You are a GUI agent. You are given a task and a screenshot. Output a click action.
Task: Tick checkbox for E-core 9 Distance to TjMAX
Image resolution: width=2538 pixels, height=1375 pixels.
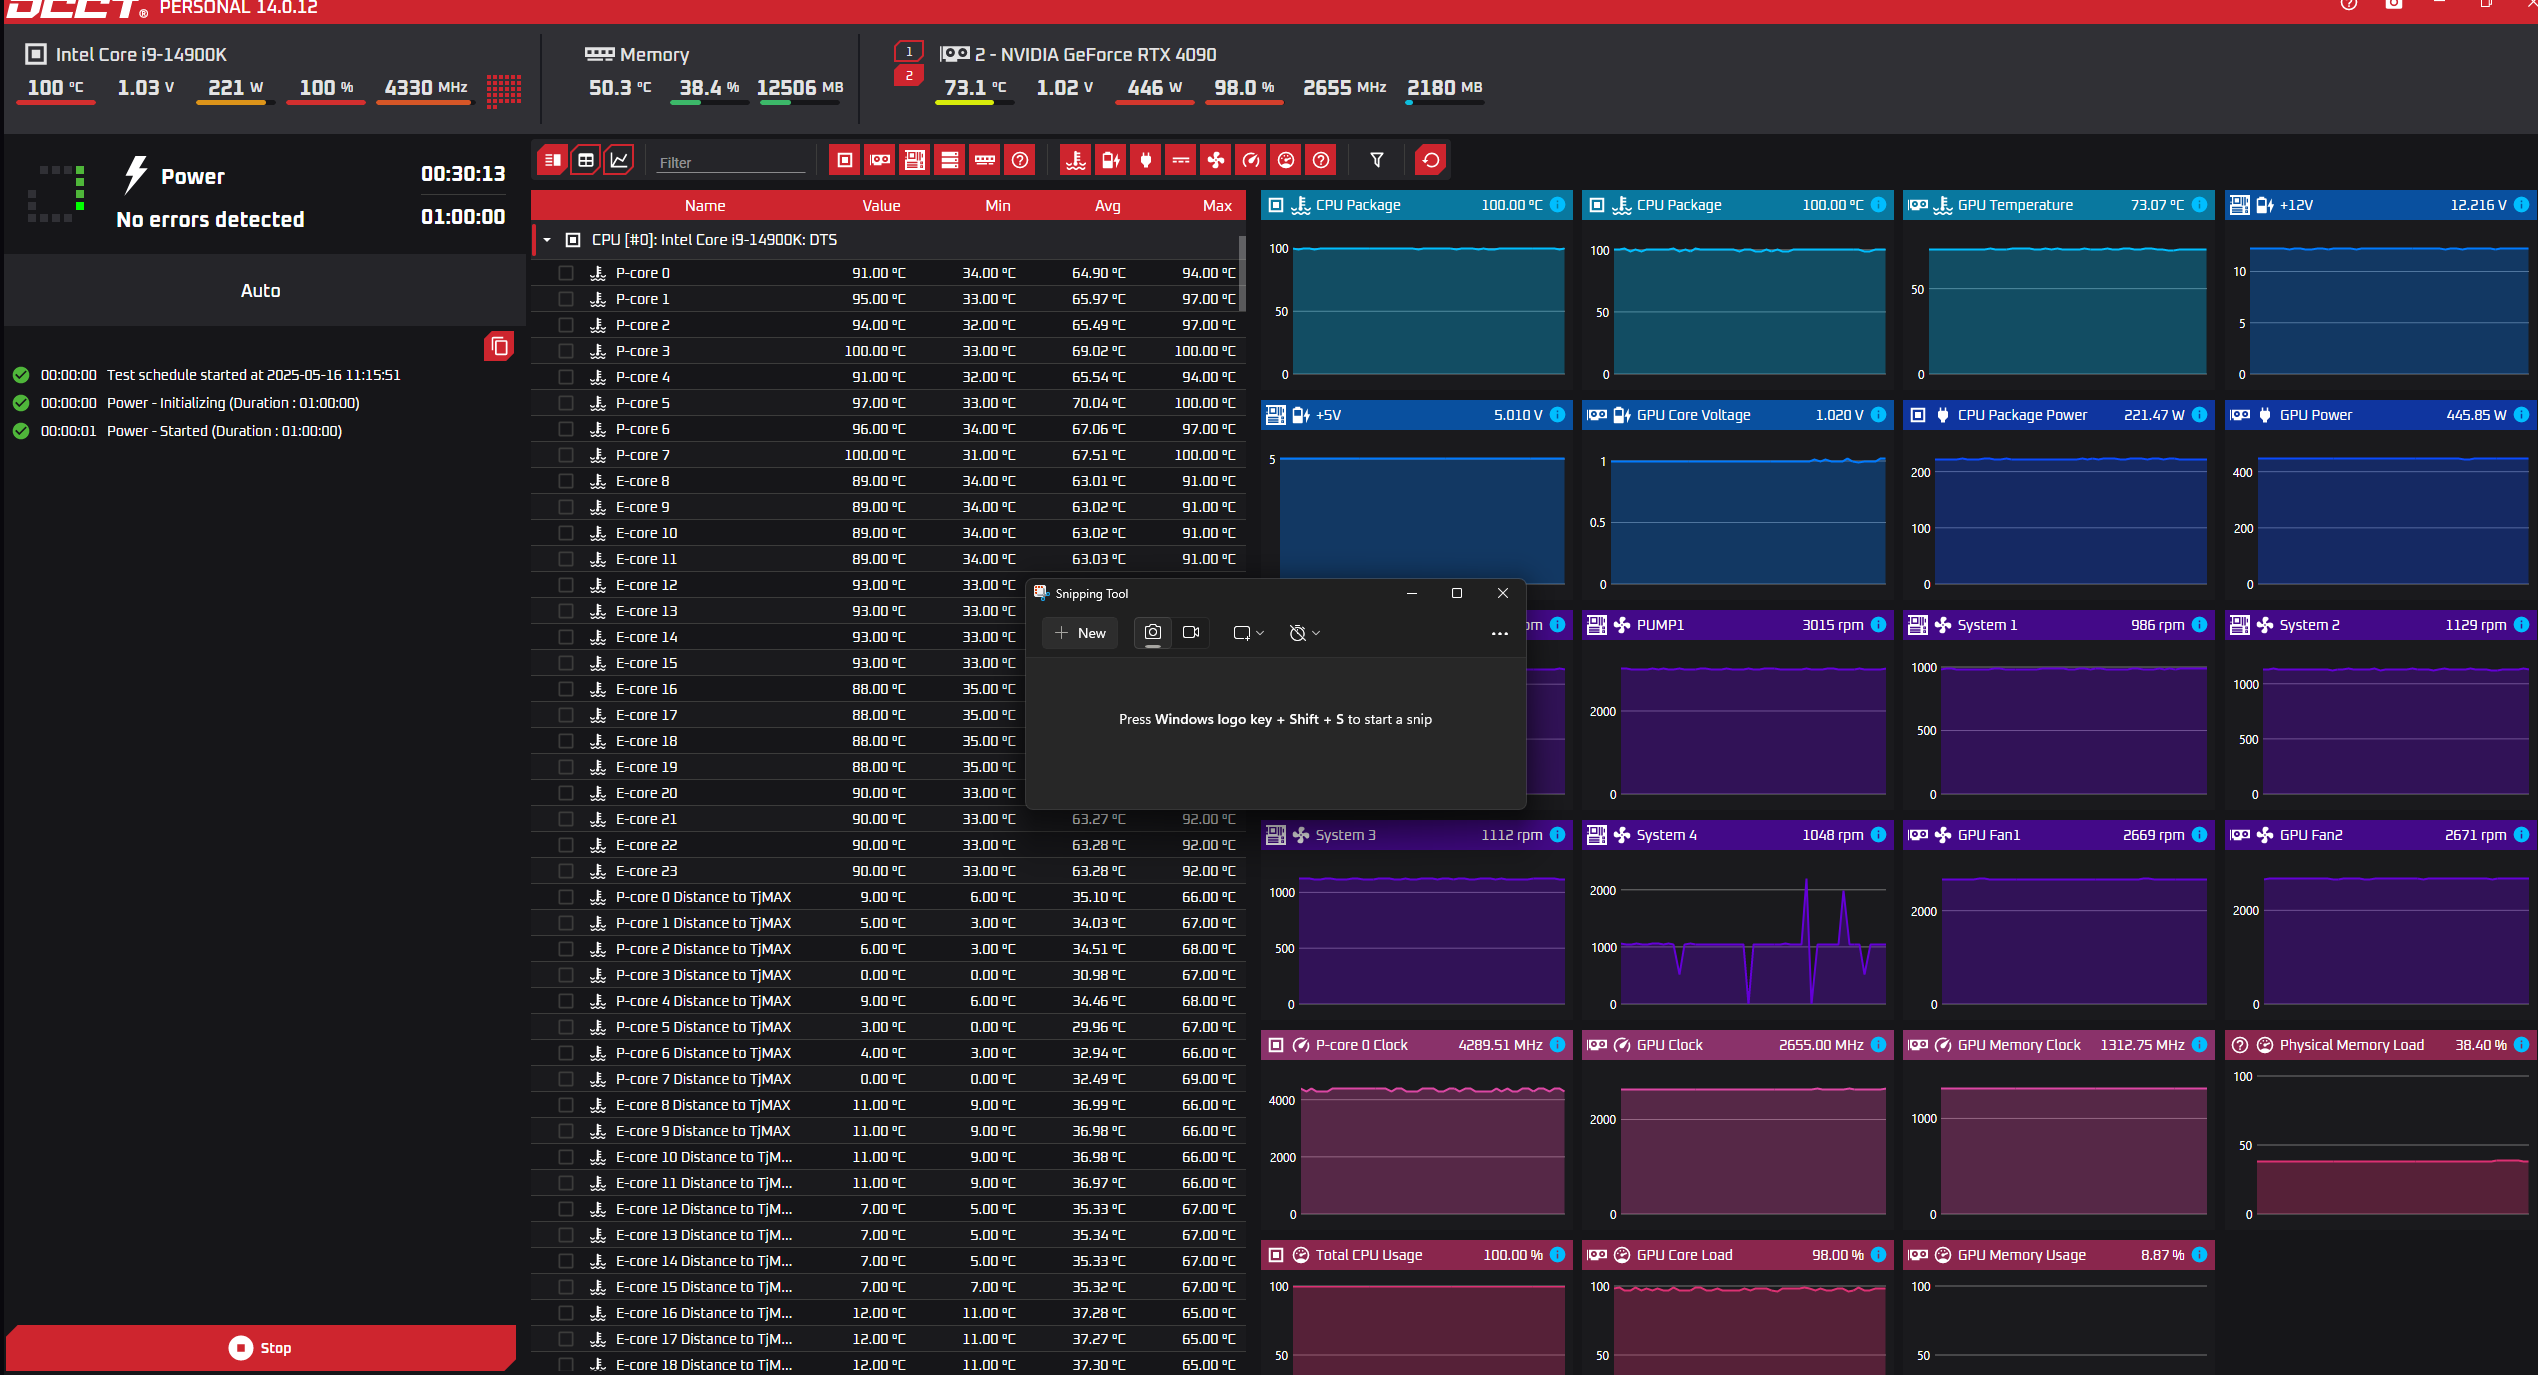[x=566, y=1131]
